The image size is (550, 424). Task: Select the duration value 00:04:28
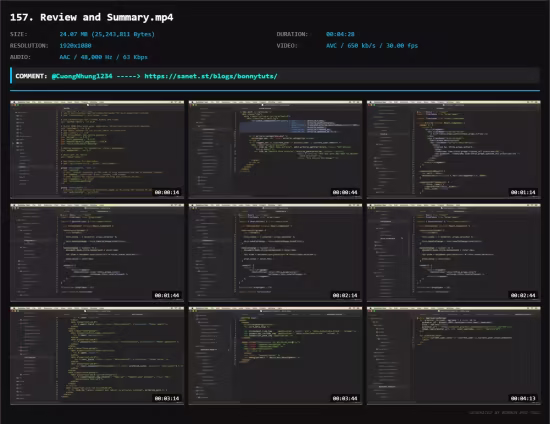click(x=340, y=34)
